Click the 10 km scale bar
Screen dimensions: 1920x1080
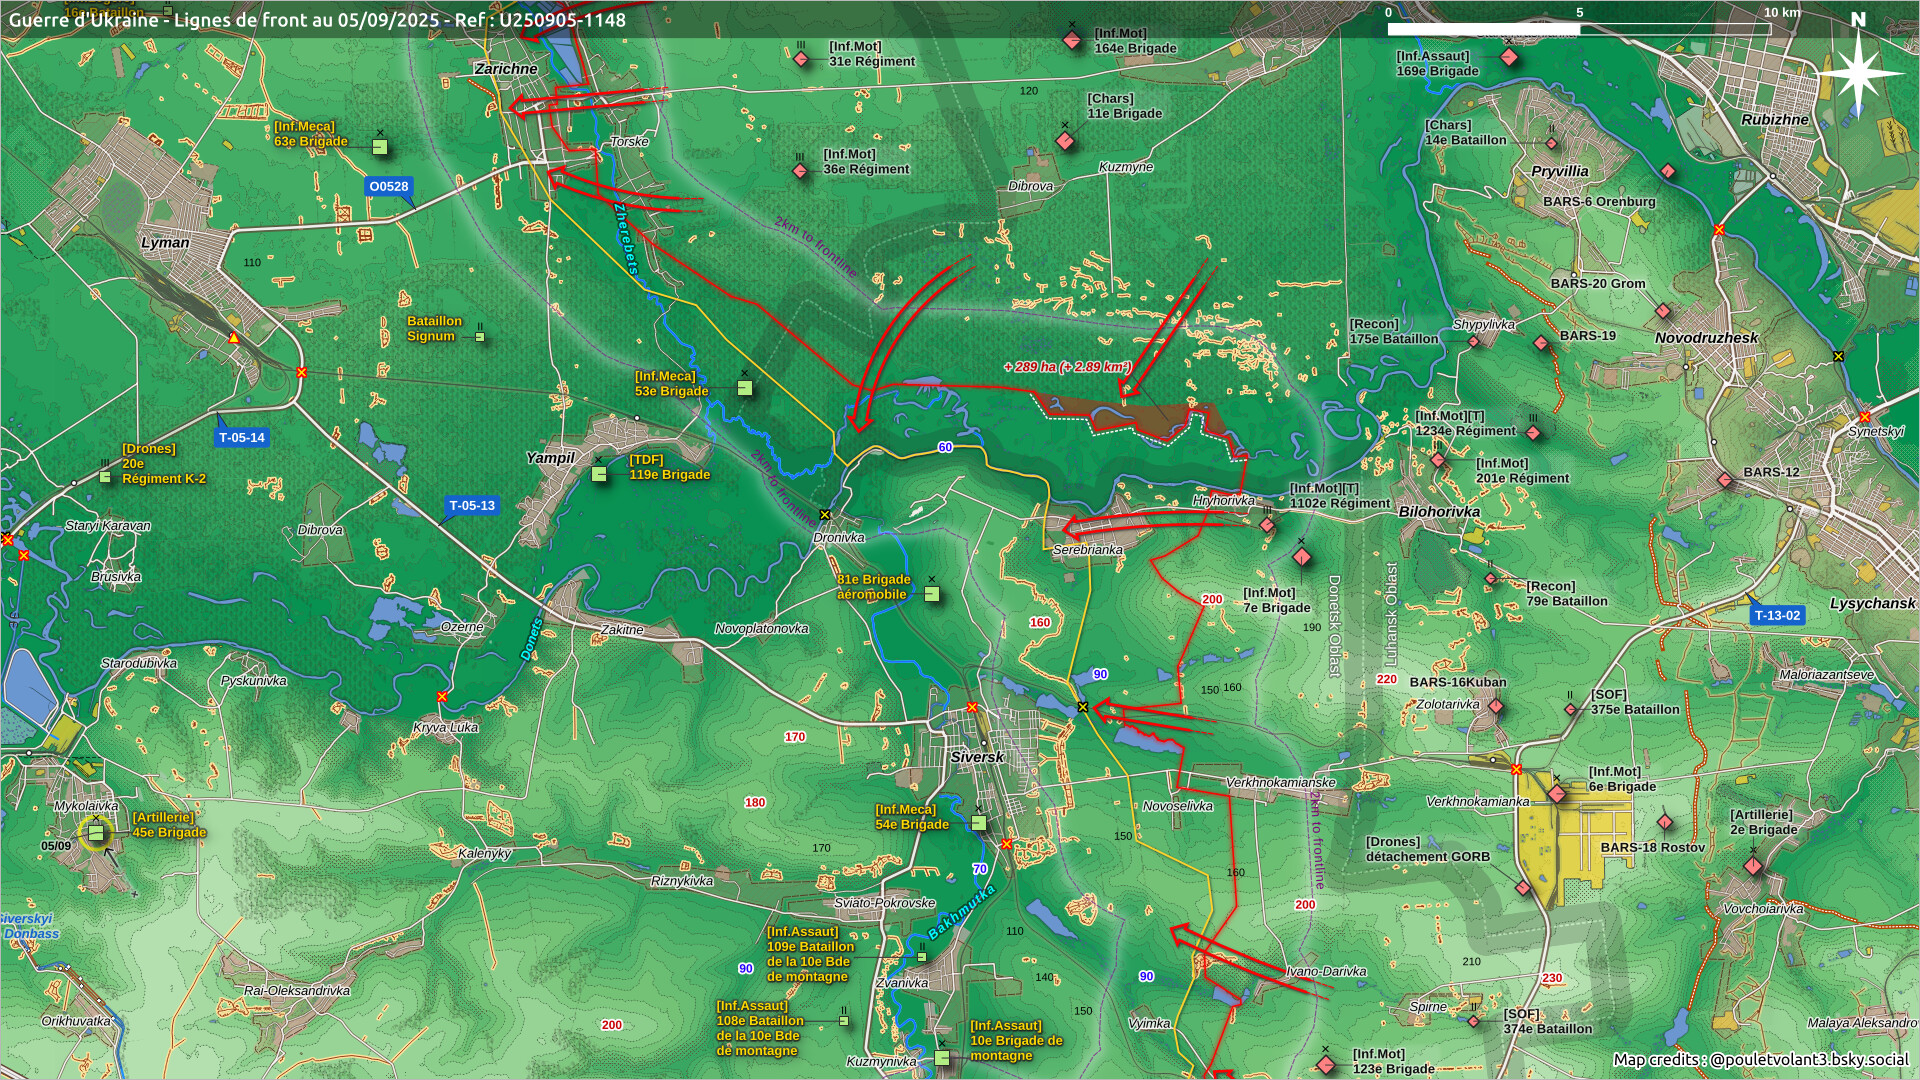1579,29
